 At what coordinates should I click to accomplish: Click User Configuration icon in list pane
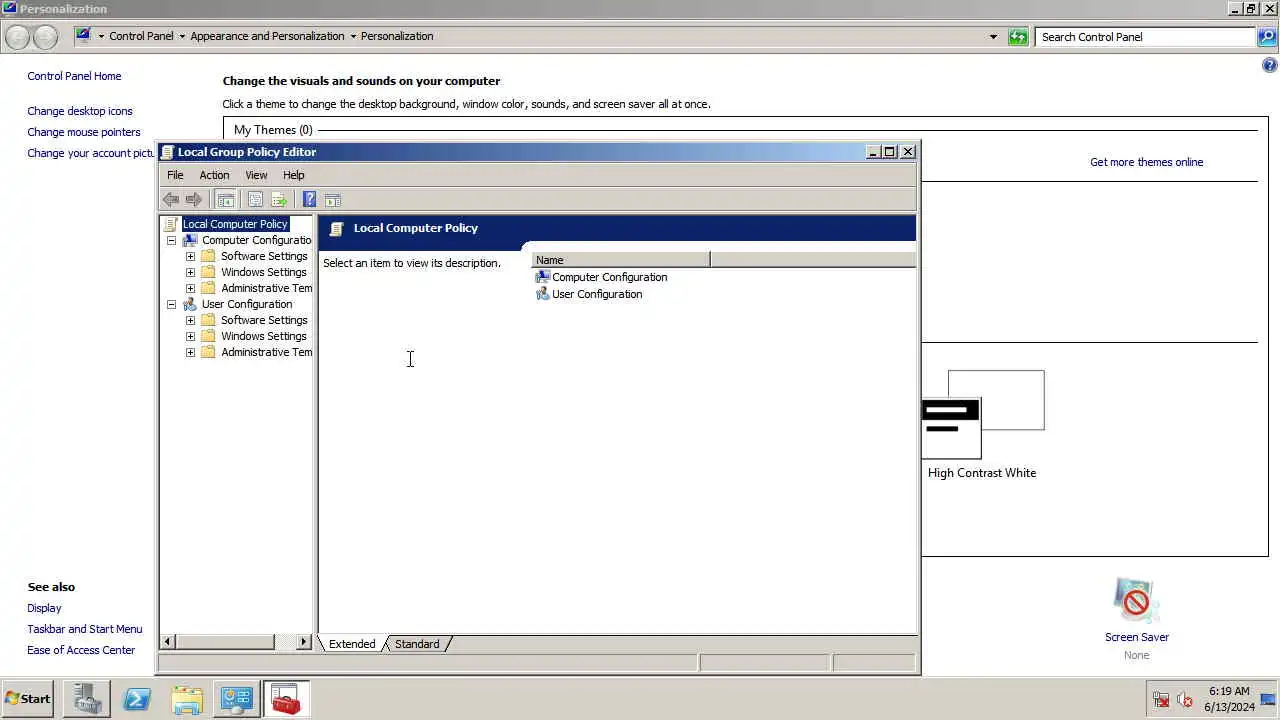(x=542, y=294)
